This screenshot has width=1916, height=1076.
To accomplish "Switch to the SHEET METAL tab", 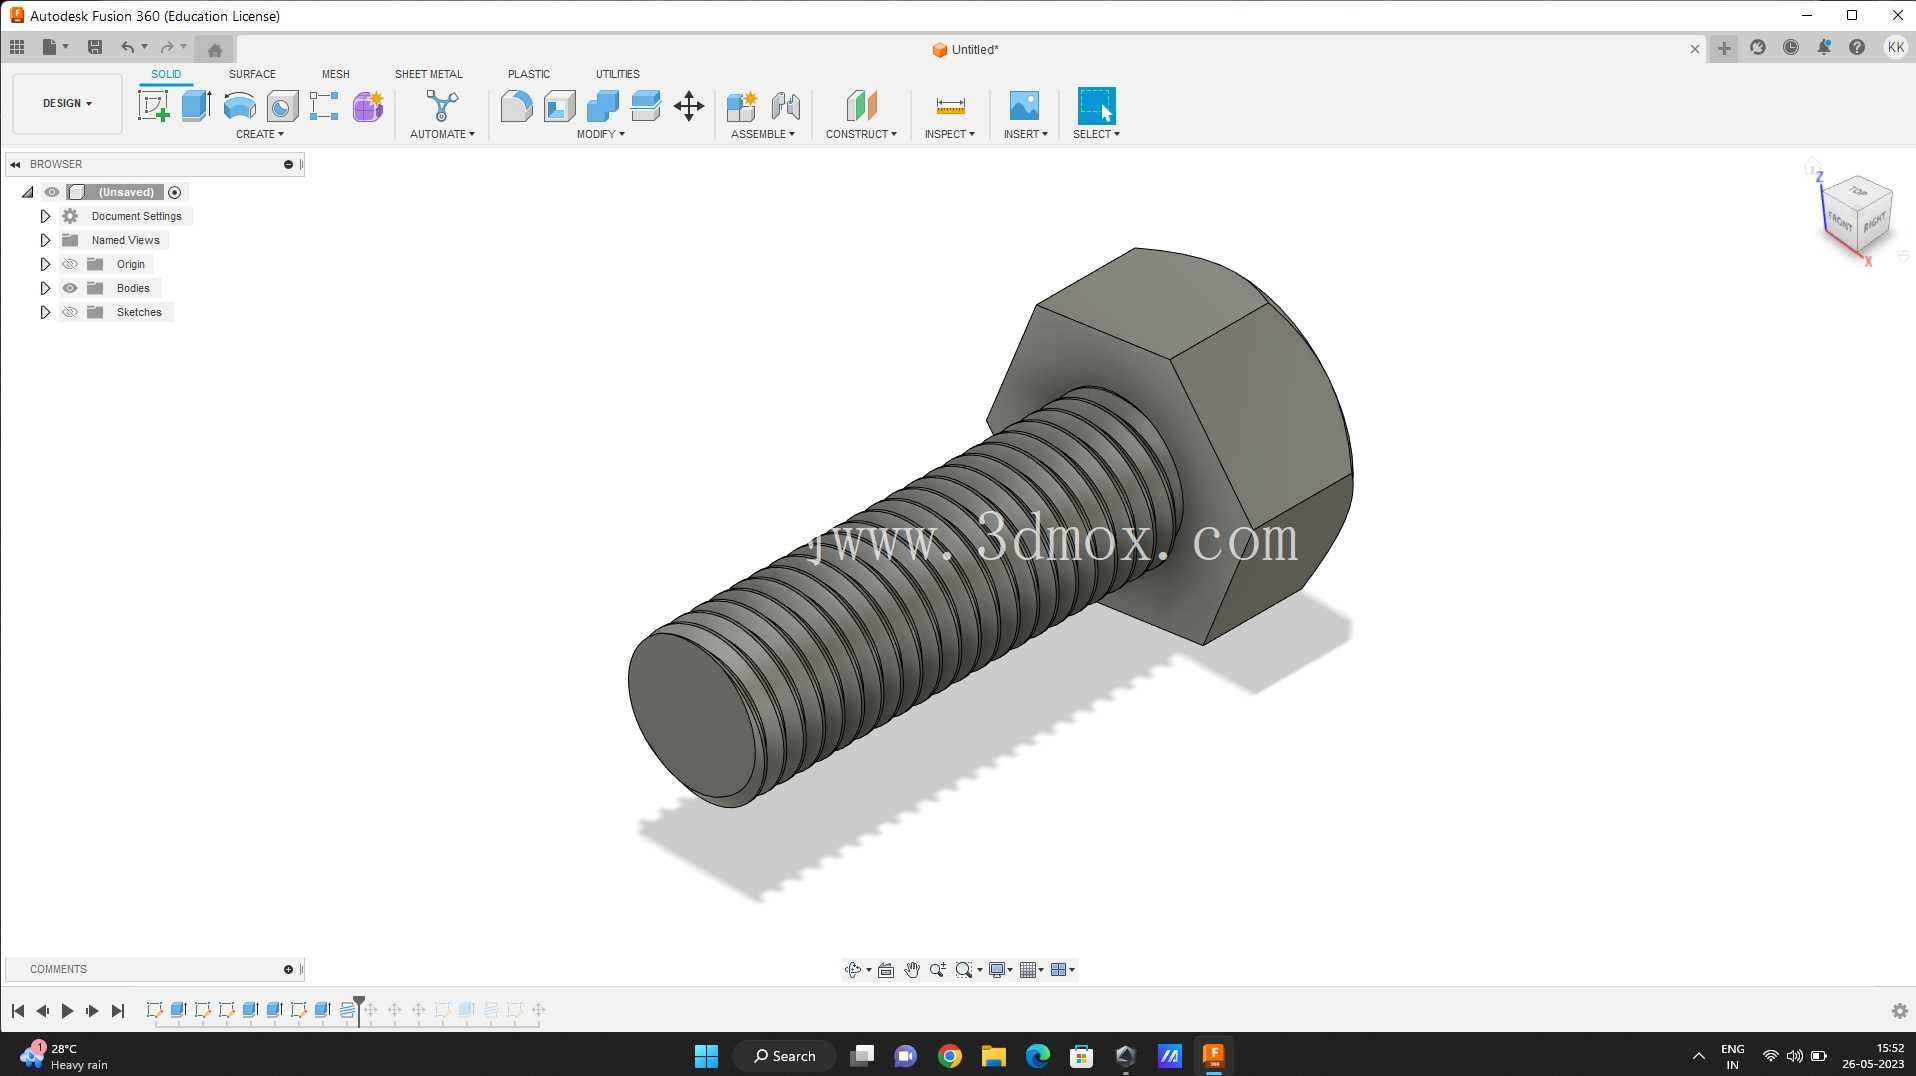I will (428, 74).
